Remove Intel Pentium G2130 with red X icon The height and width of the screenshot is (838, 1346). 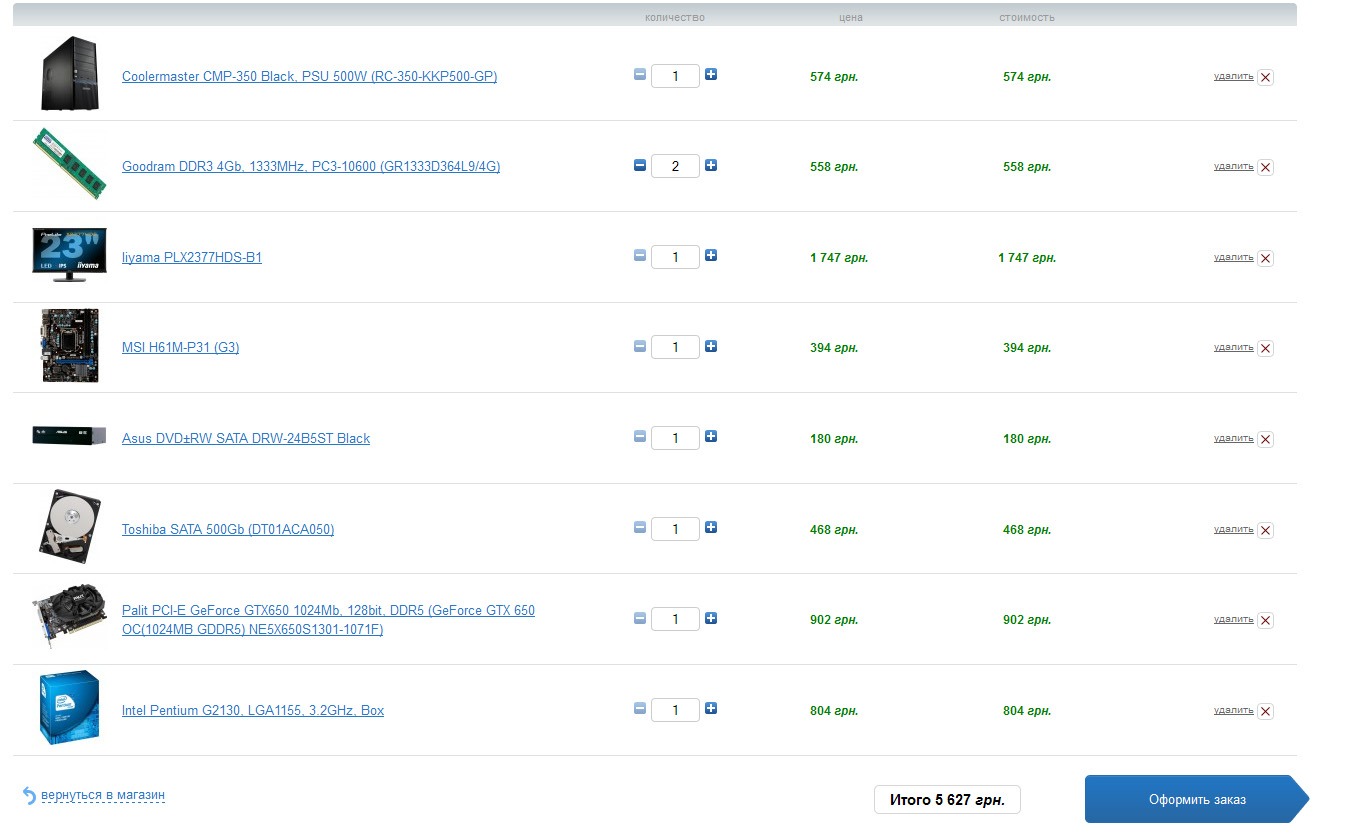[1265, 711]
